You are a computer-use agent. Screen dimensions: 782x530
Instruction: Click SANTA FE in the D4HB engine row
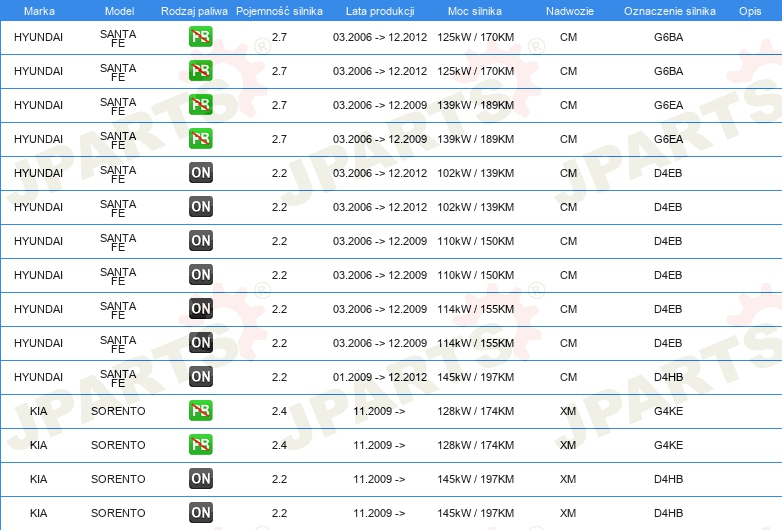click(118, 378)
